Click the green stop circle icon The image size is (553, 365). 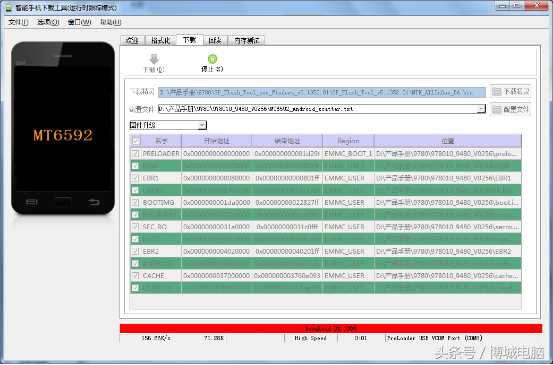coord(212,59)
